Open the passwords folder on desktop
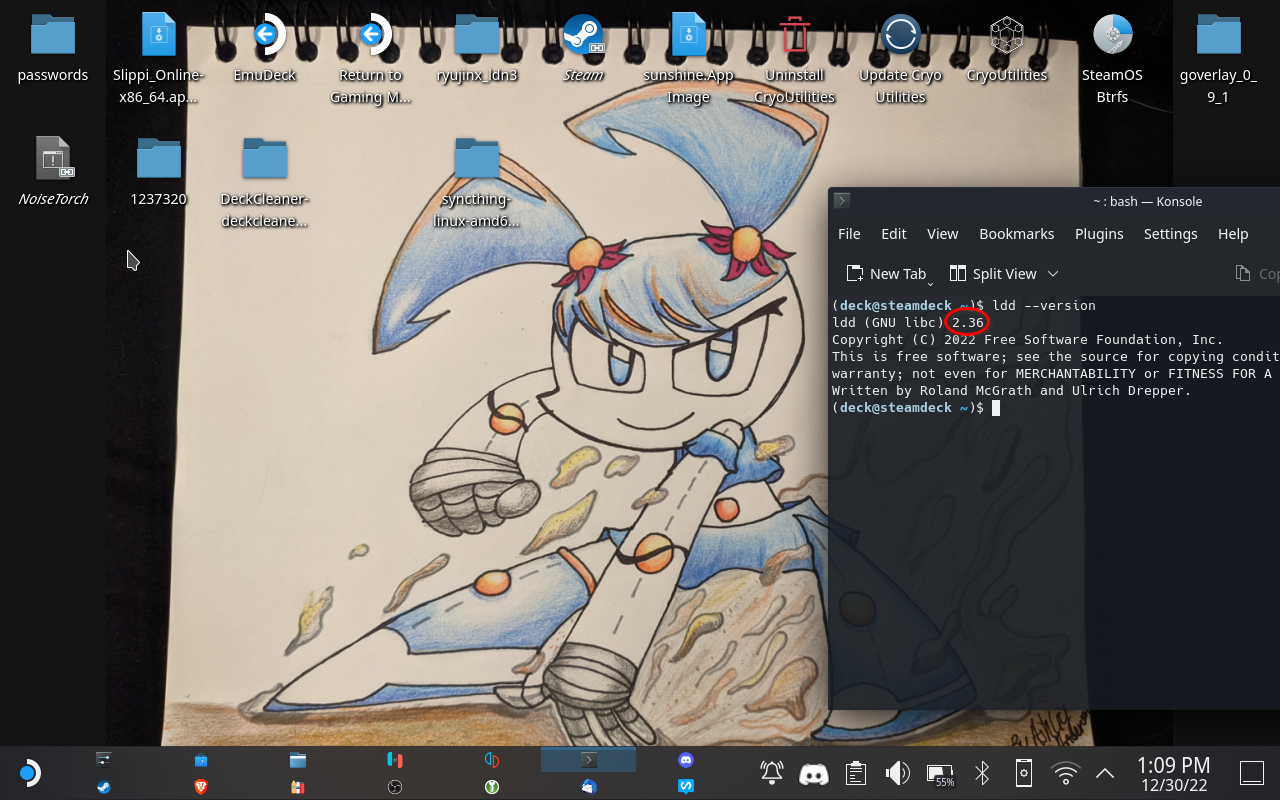This screenshot has width=1280, height=800. tap(53, 49)
